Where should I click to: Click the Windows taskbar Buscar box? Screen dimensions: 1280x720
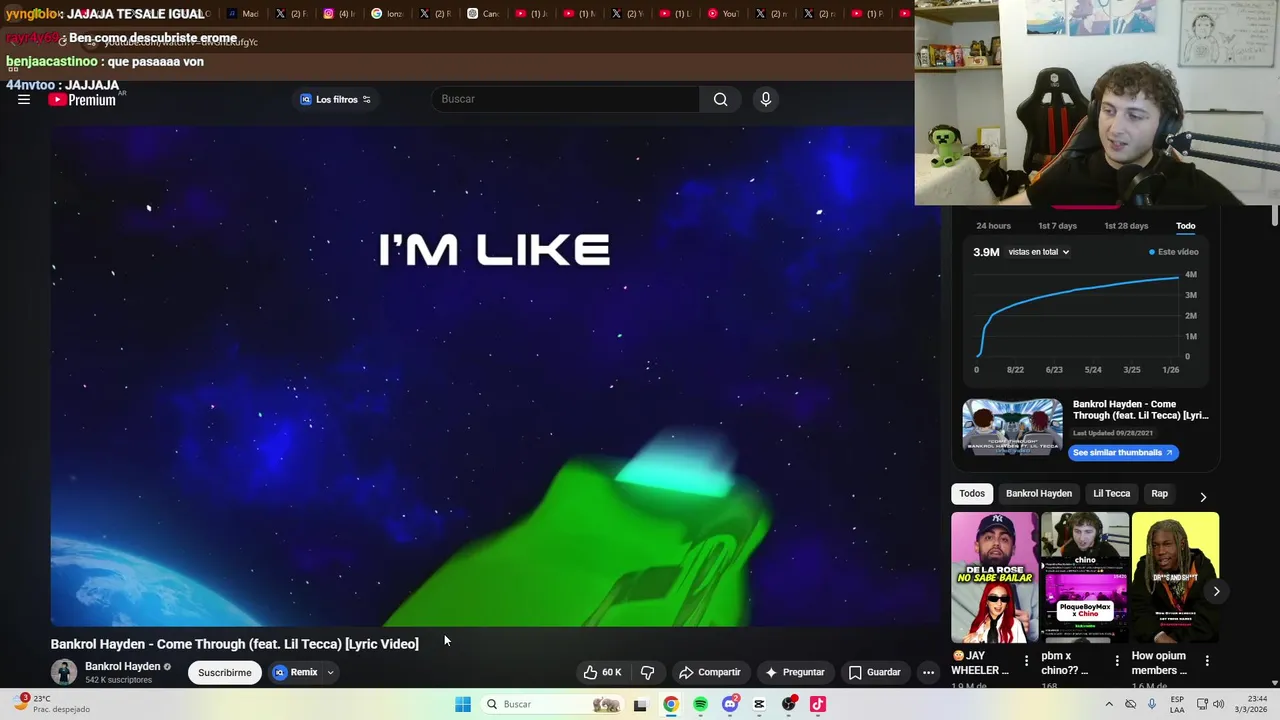(x=551, y=704)
